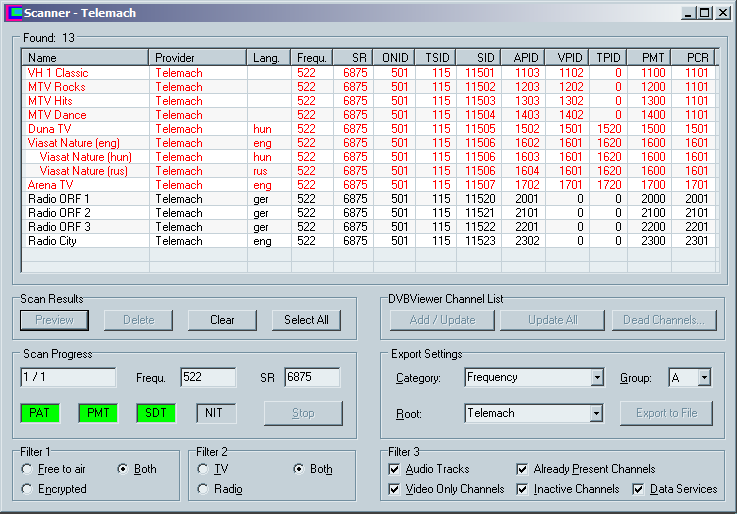Select the Arena TV channel row
Screen dimensions: 737x514
[369, 185]
